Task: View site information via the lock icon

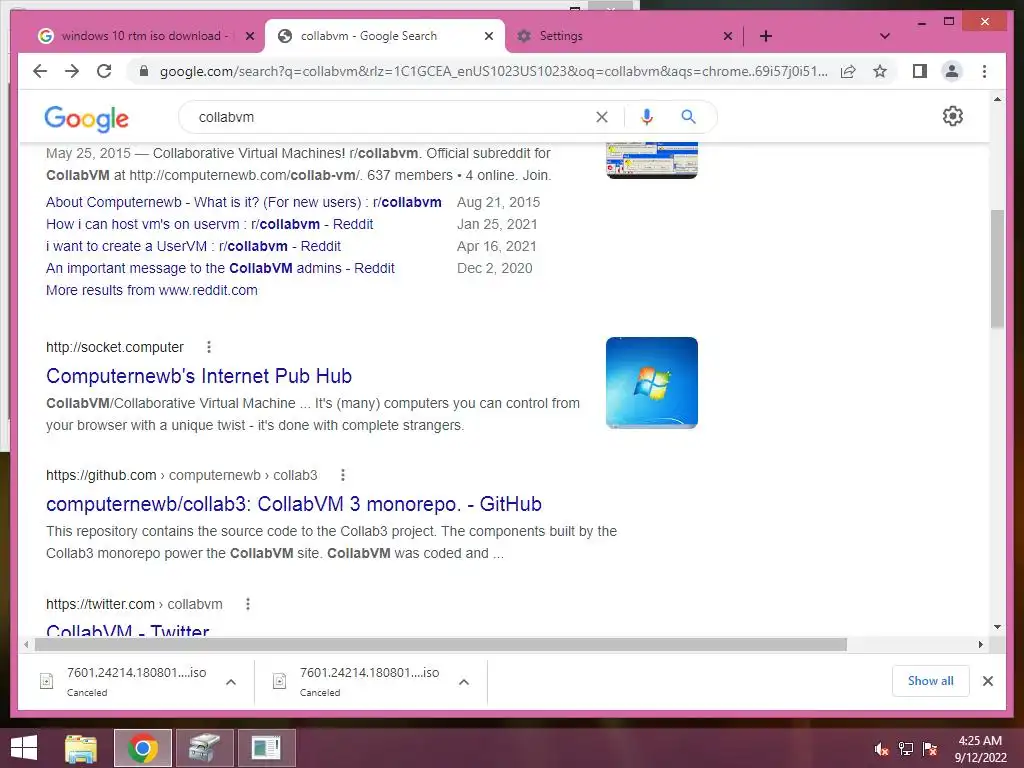Action: tap(144, 71)
